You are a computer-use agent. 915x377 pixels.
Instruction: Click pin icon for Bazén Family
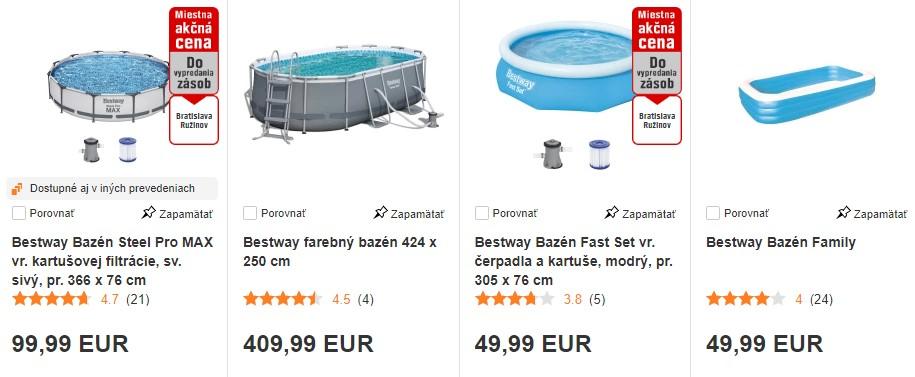tap(843, 213)
